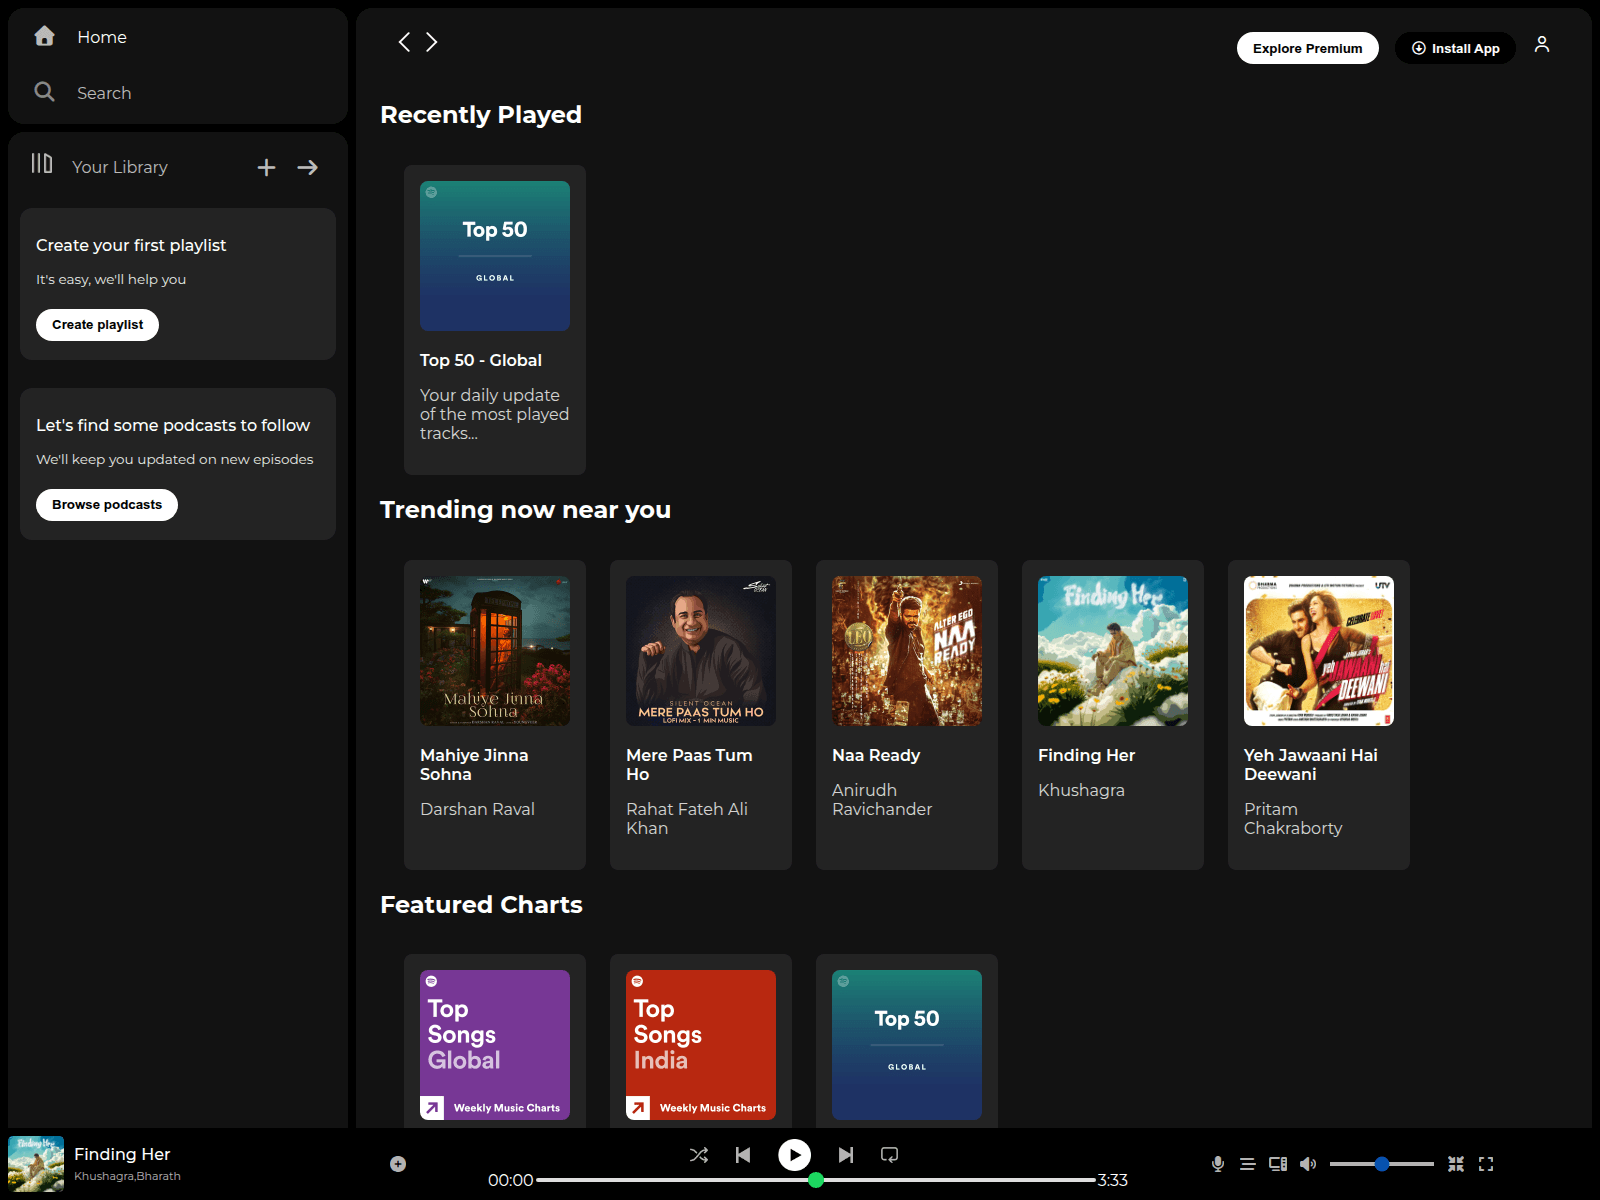The image size is (1600, 1200).
Task: Click the Explore Premium button
Action: 1307,48
